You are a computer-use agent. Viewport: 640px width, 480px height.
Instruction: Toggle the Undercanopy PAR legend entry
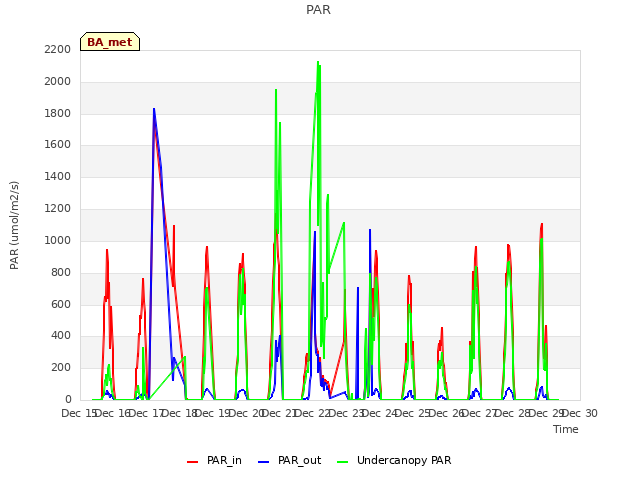pos(394,460)
